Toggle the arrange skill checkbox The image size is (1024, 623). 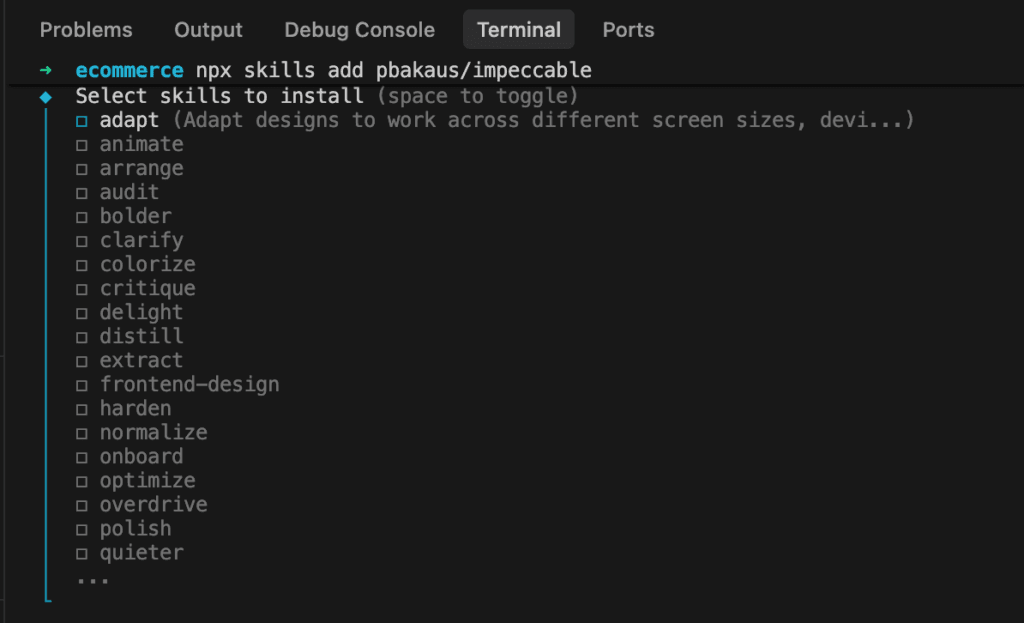82,169
